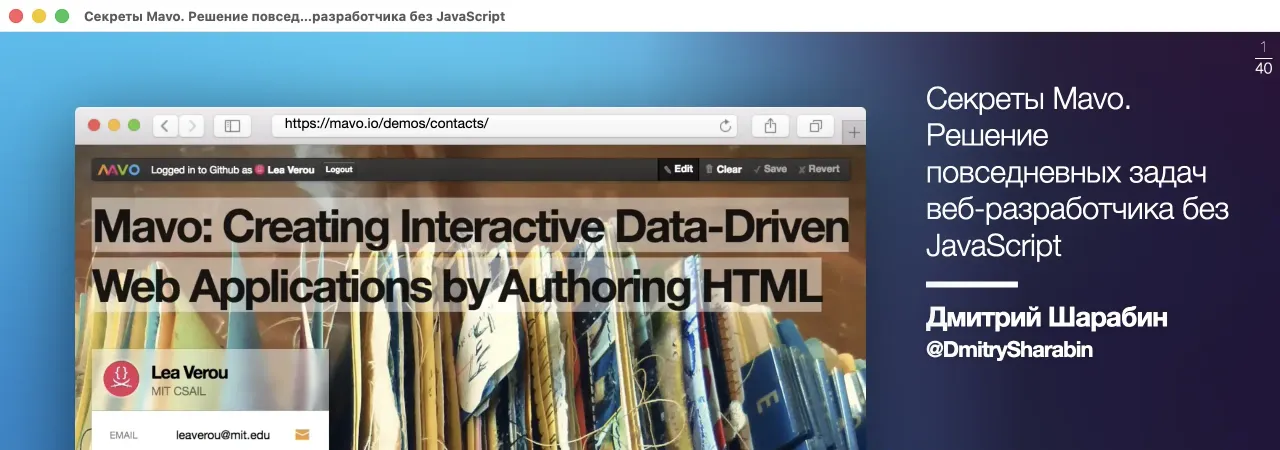Screen dimensions: 1280x450
Task: Click the green fullscreen button of main window
Action: pyautogui.click(x=62, y=16)
